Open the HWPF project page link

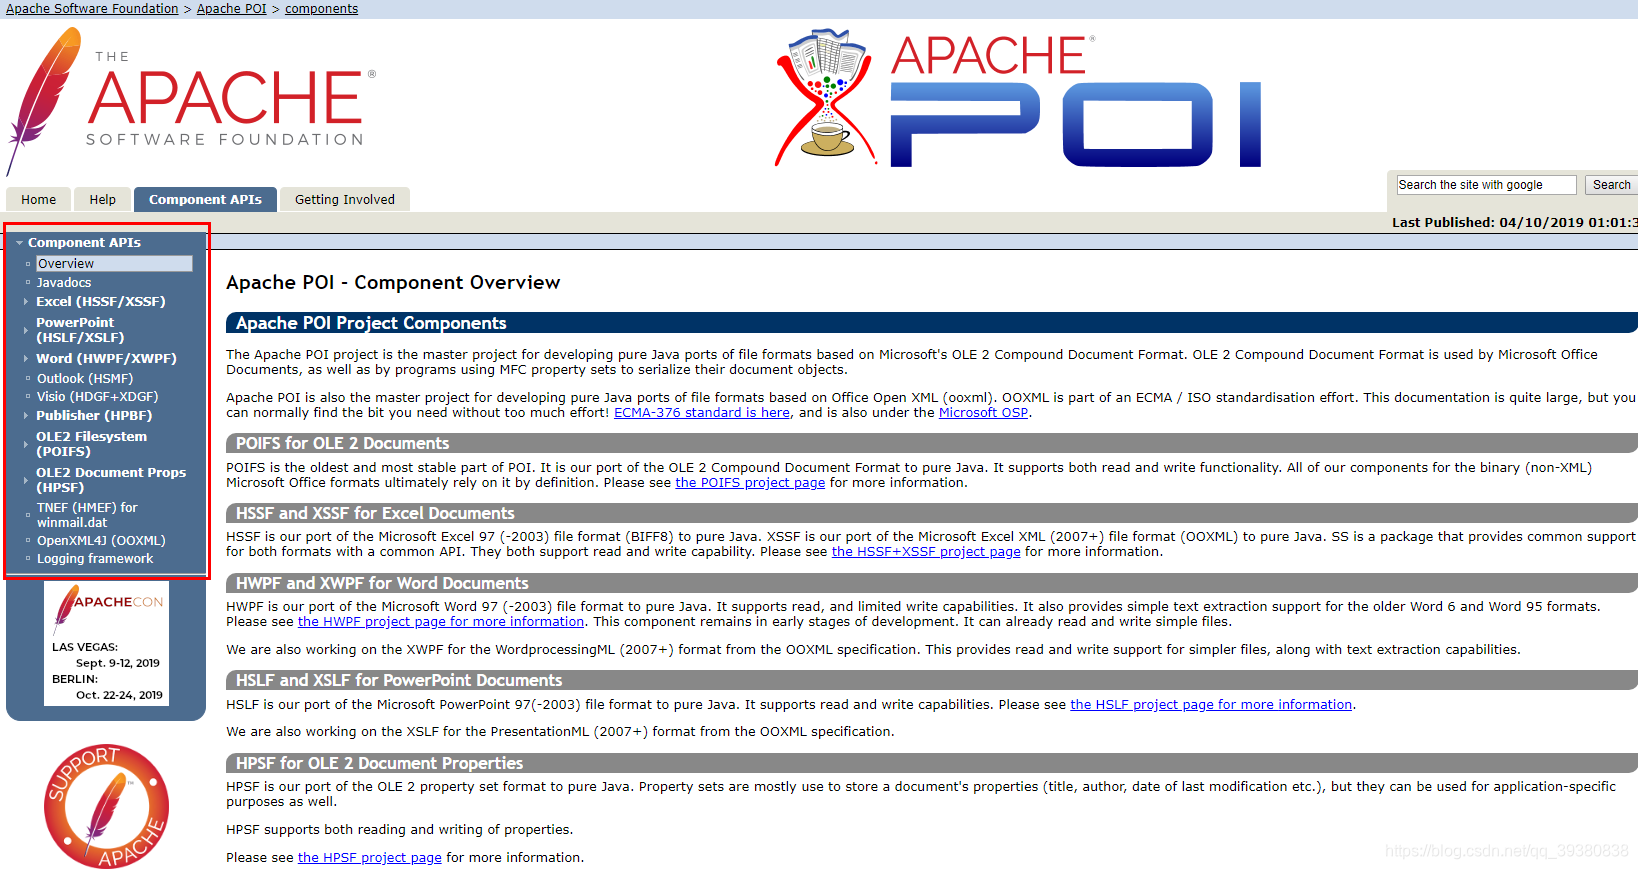(441, 622)
